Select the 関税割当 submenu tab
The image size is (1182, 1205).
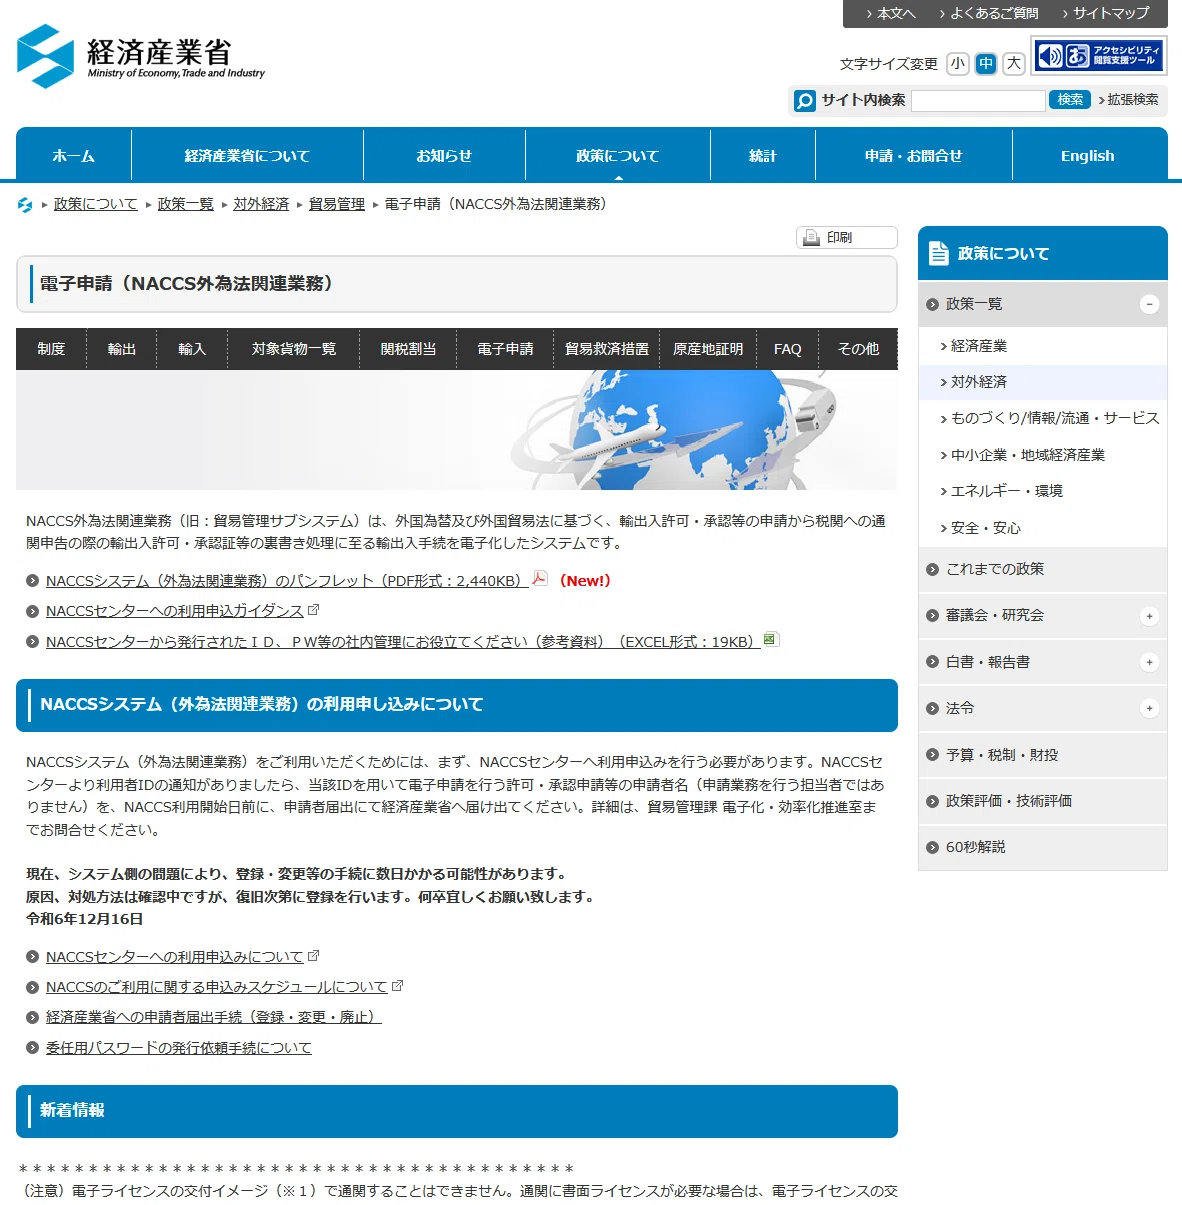408,349
